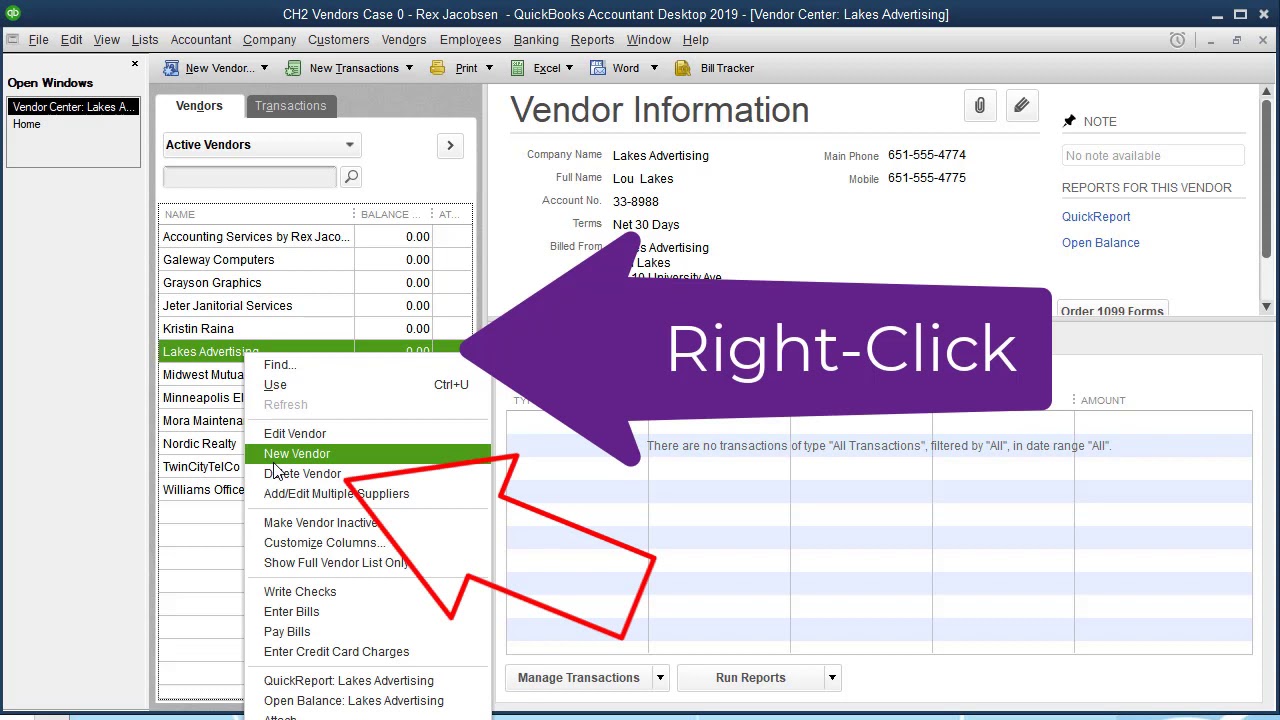Choose QuickReport: Lakes Advertising menu entry
Screen dimensions: 1280x720
click(x=368, y=681)
